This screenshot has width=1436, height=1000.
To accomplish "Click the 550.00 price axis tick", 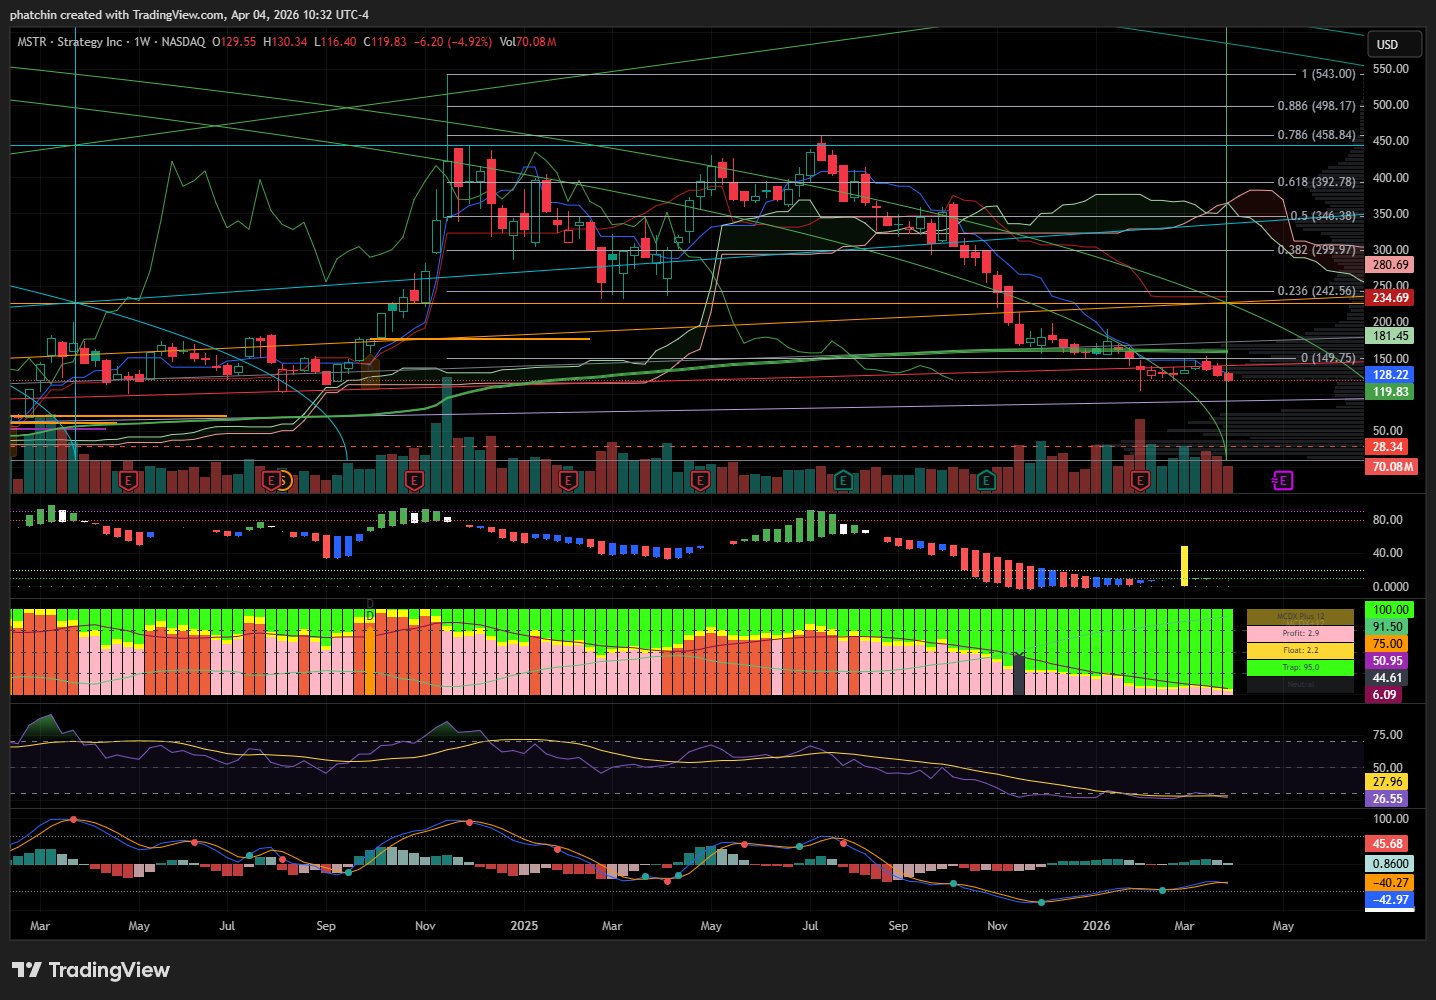I will [x=1391, y=69].
